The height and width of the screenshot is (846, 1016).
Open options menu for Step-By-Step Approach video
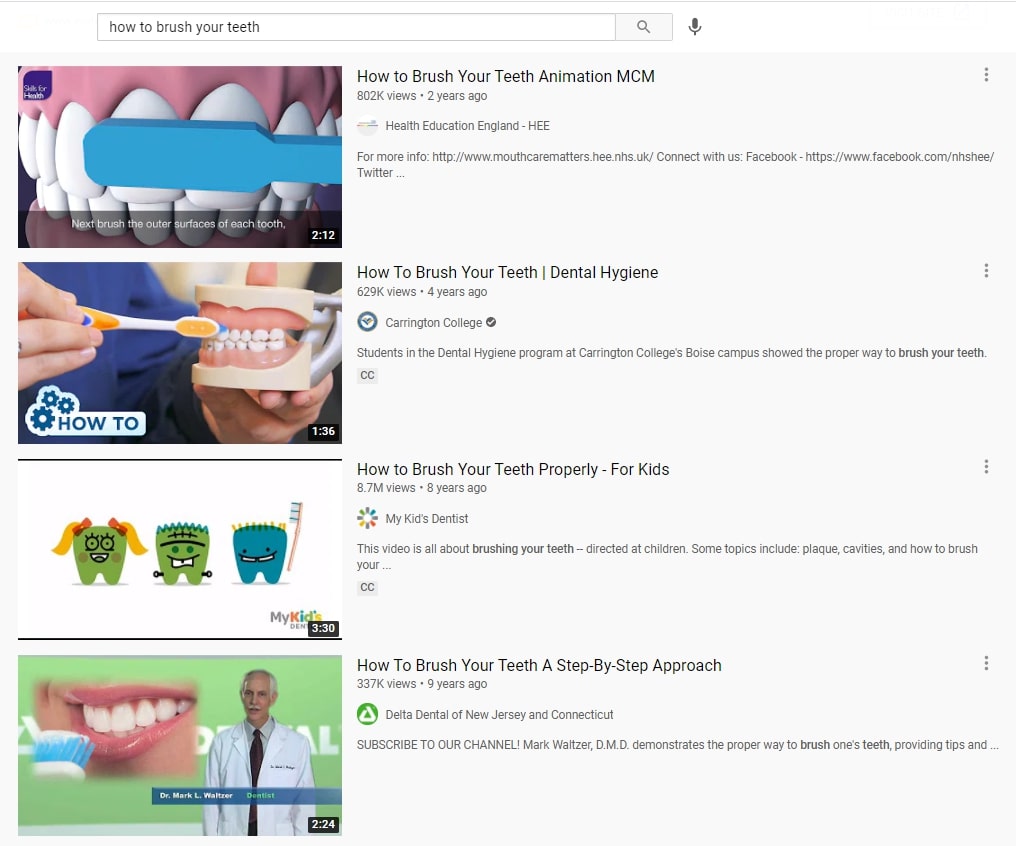[986, 663]
